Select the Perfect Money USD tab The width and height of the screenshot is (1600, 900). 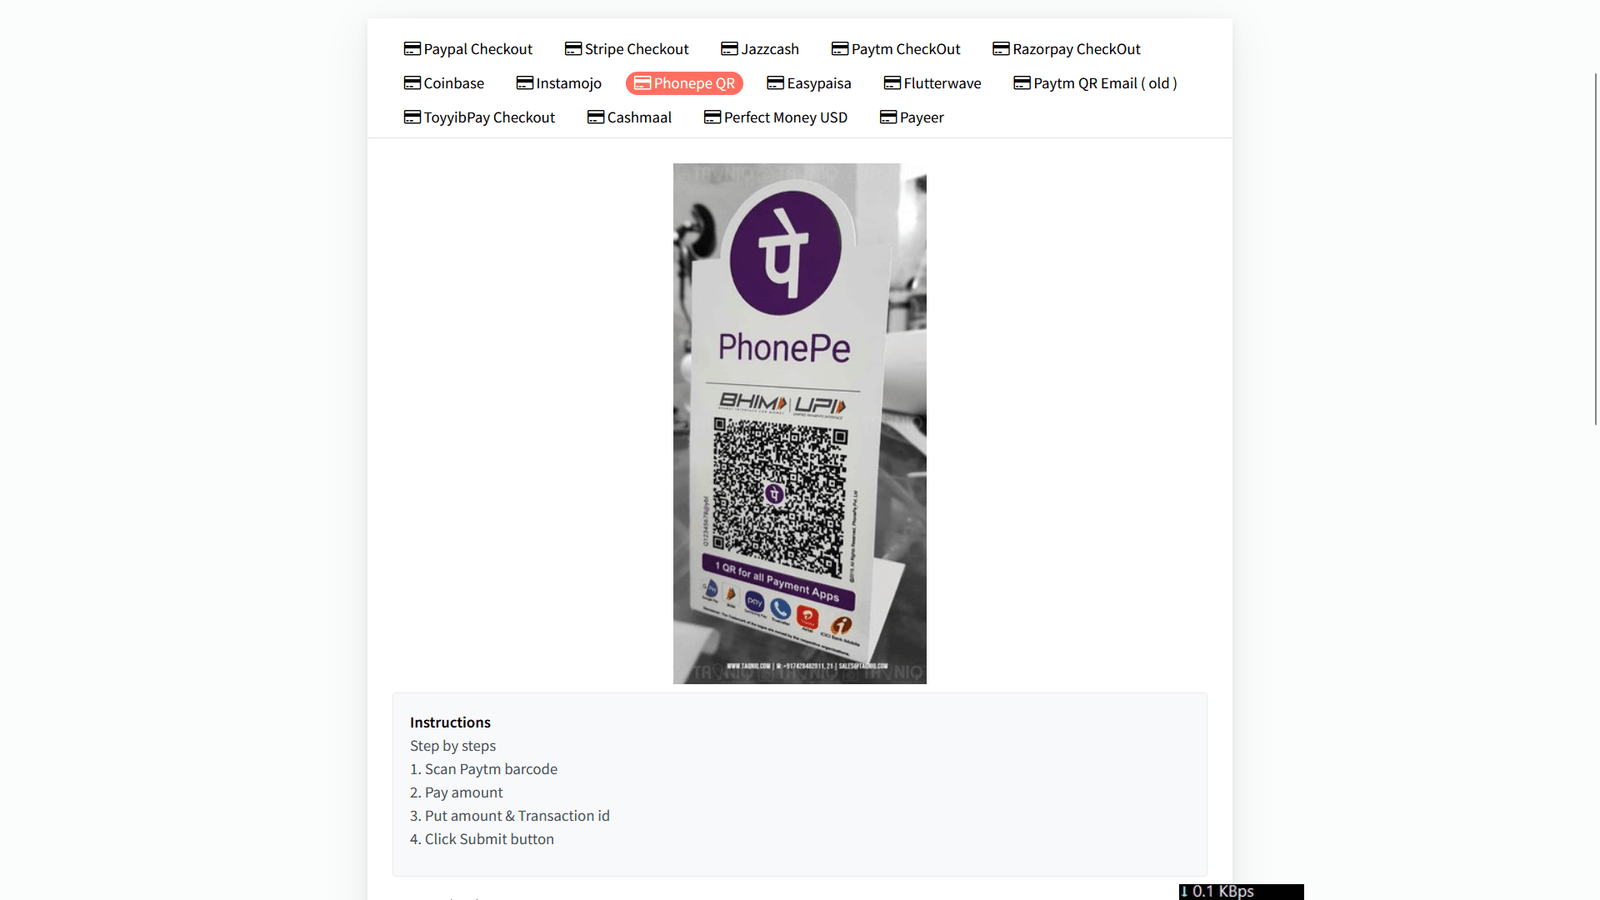click(776, 117)
